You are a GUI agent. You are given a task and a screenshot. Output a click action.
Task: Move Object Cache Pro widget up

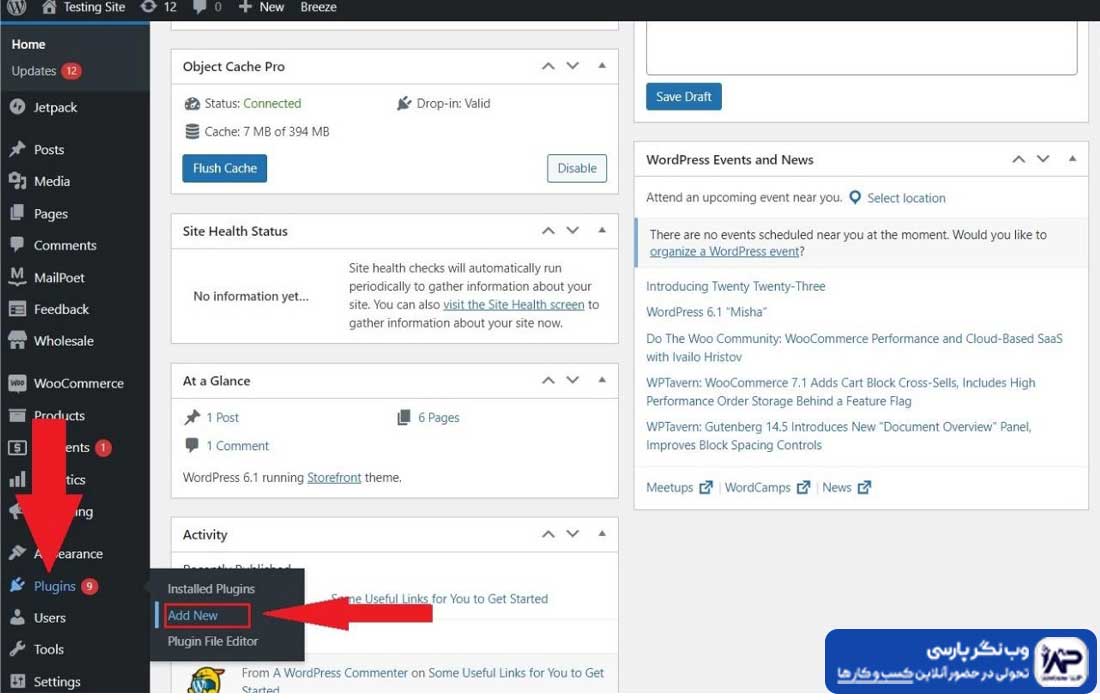(549, 66)
